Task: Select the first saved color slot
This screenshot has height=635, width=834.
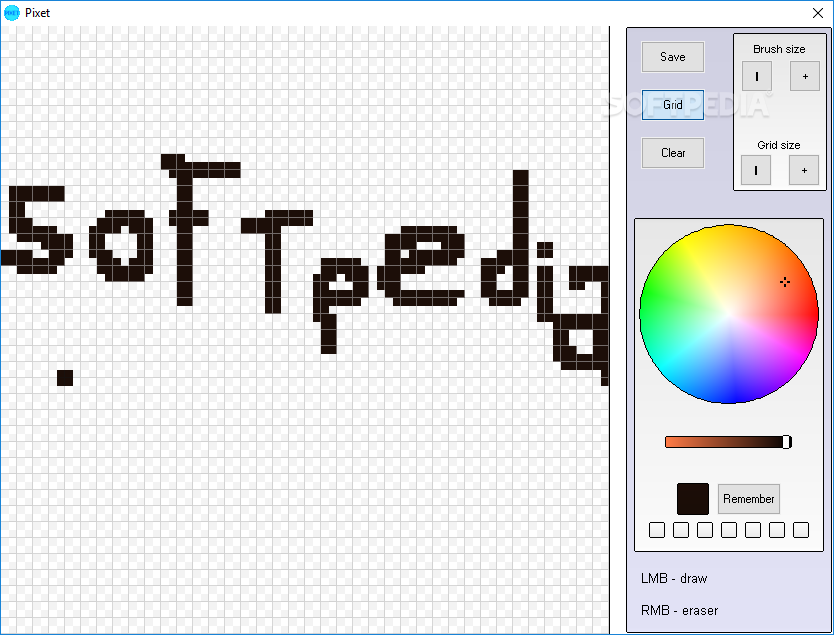Action: (657, 530)
